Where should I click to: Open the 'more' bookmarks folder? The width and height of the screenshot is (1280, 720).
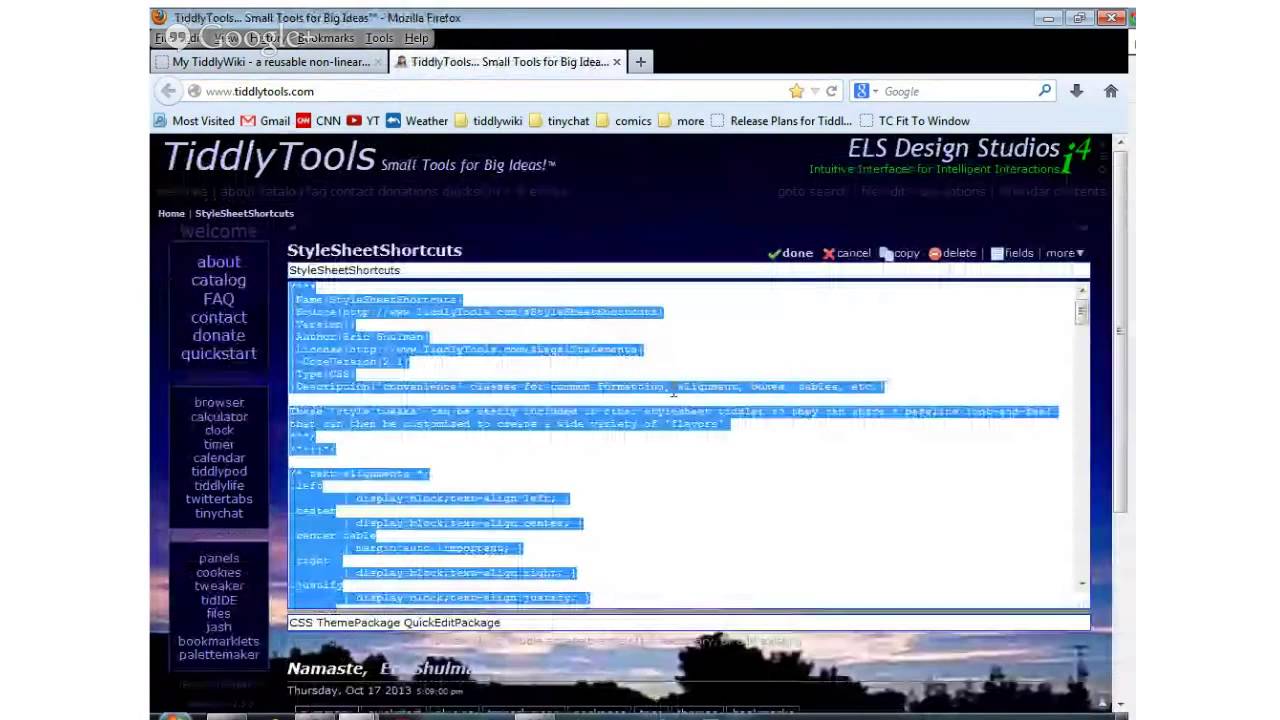coord(681,121)
